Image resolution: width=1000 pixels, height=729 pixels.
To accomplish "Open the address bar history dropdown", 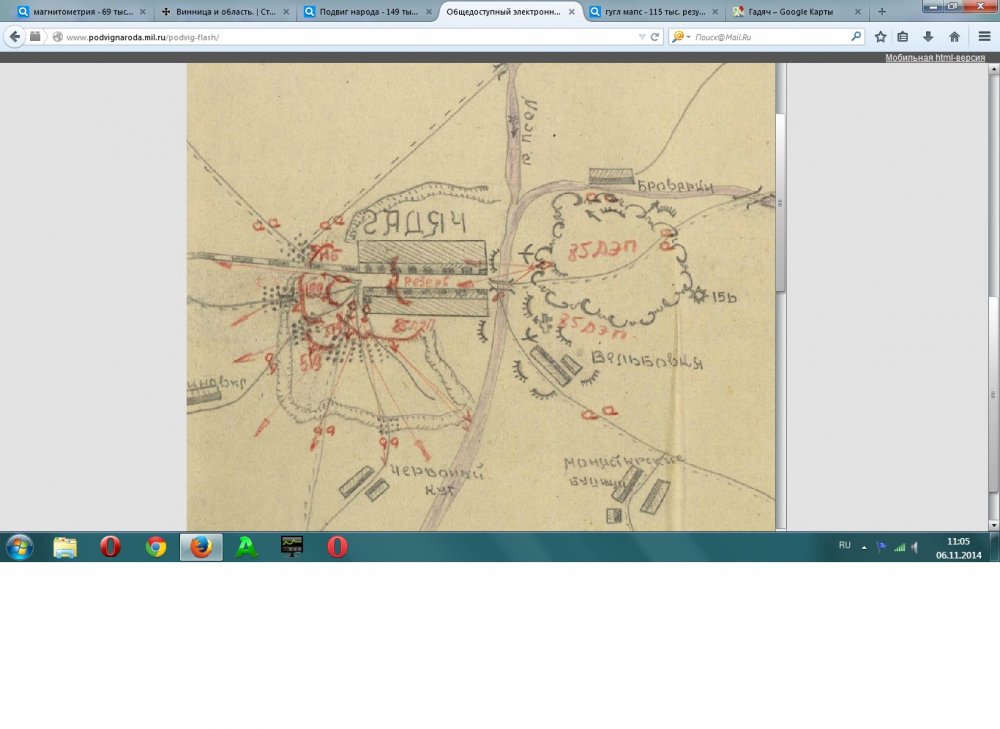I will click(x=642, y=37).
